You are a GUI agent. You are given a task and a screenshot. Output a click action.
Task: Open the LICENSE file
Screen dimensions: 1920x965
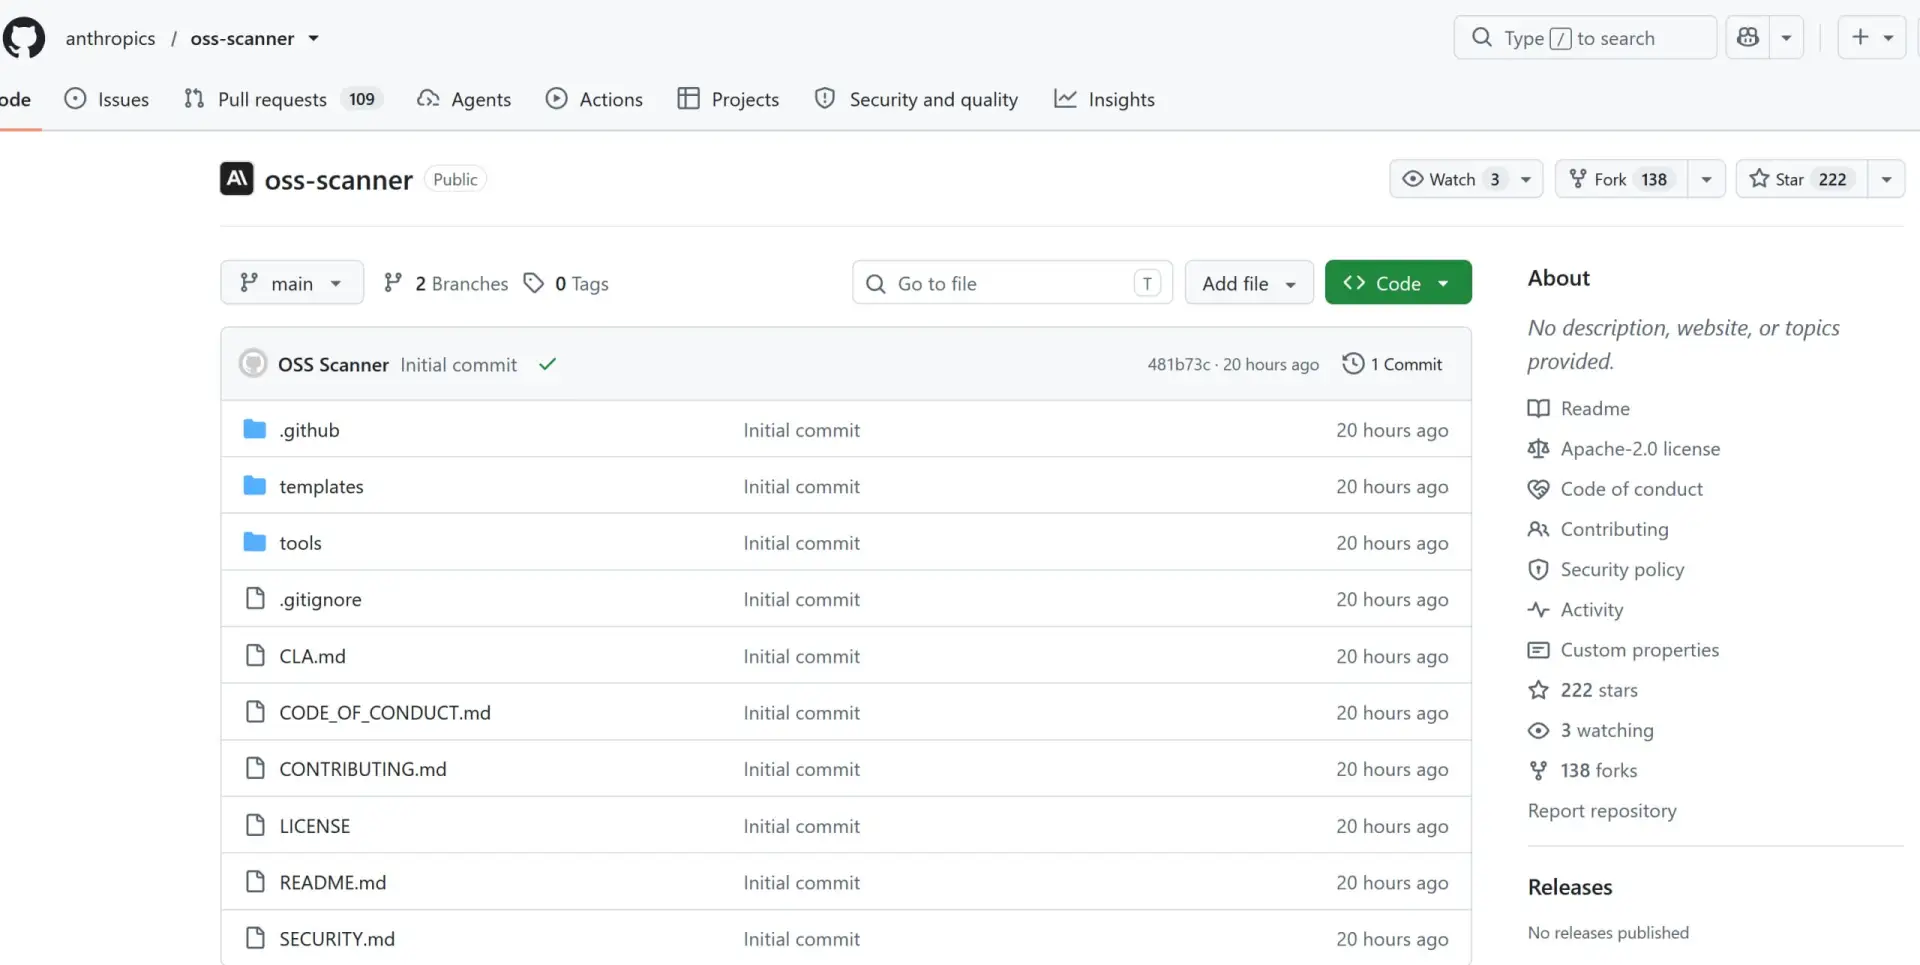(315, 826)
